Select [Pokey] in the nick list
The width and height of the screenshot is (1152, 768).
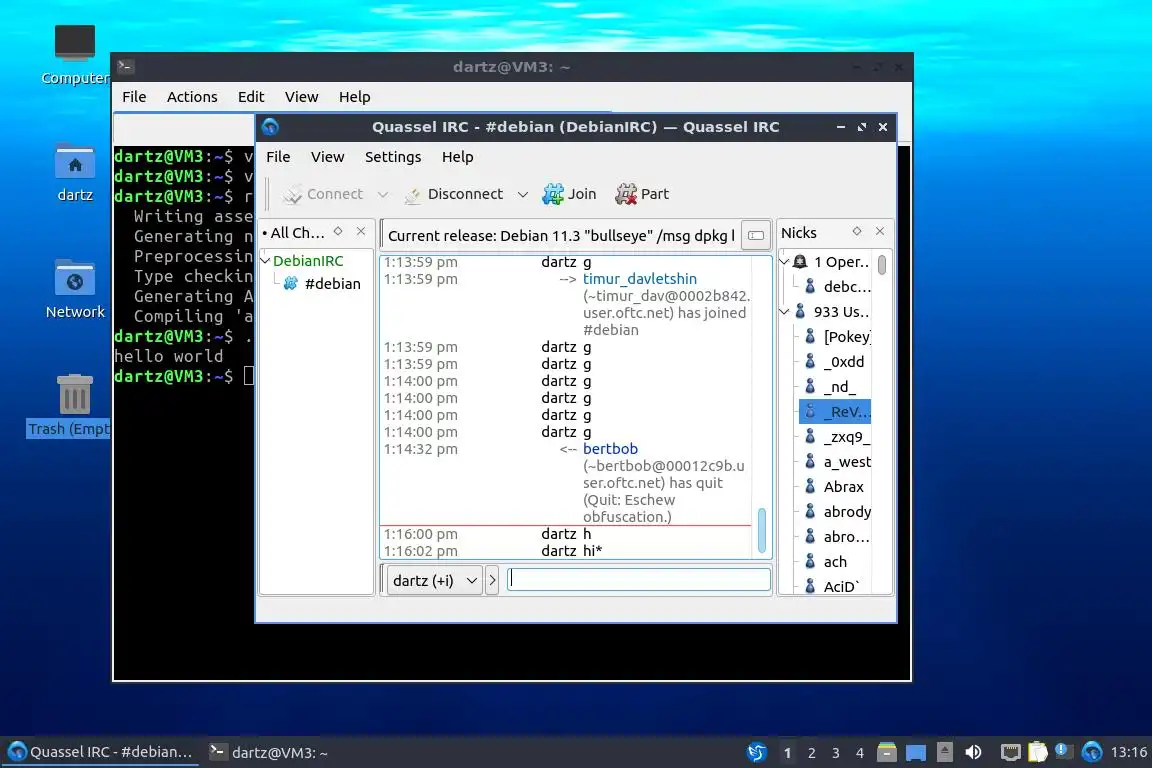click(846, 337)
